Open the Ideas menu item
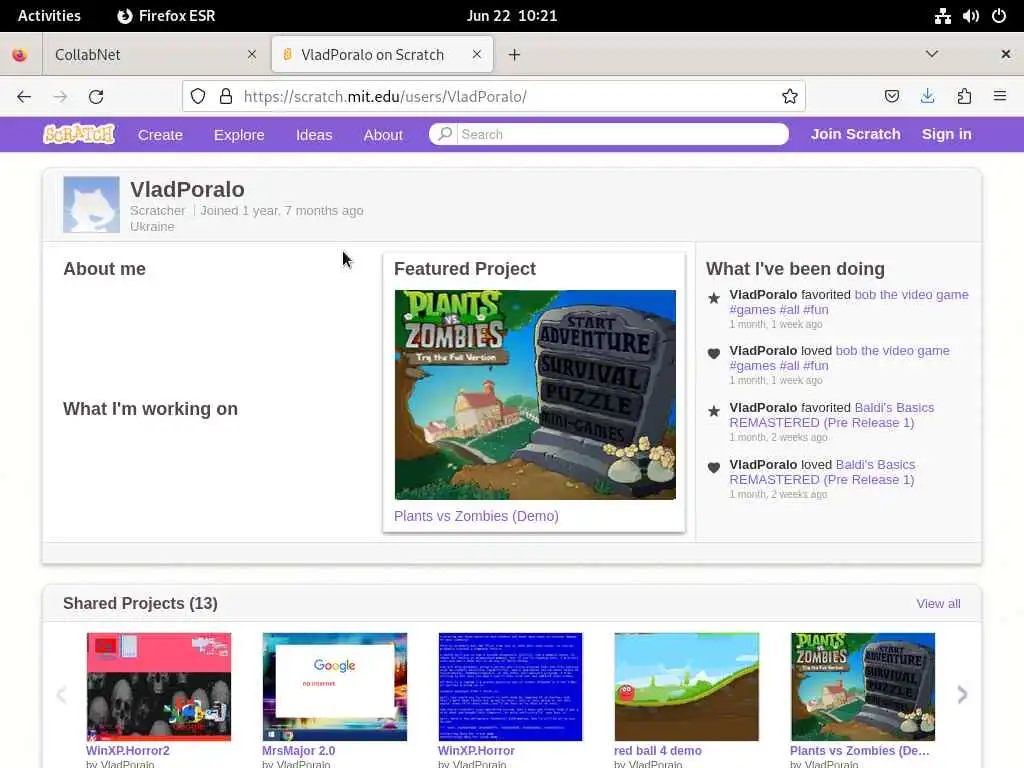Viewport: 1024px width, 768px height. coord(314,135)
